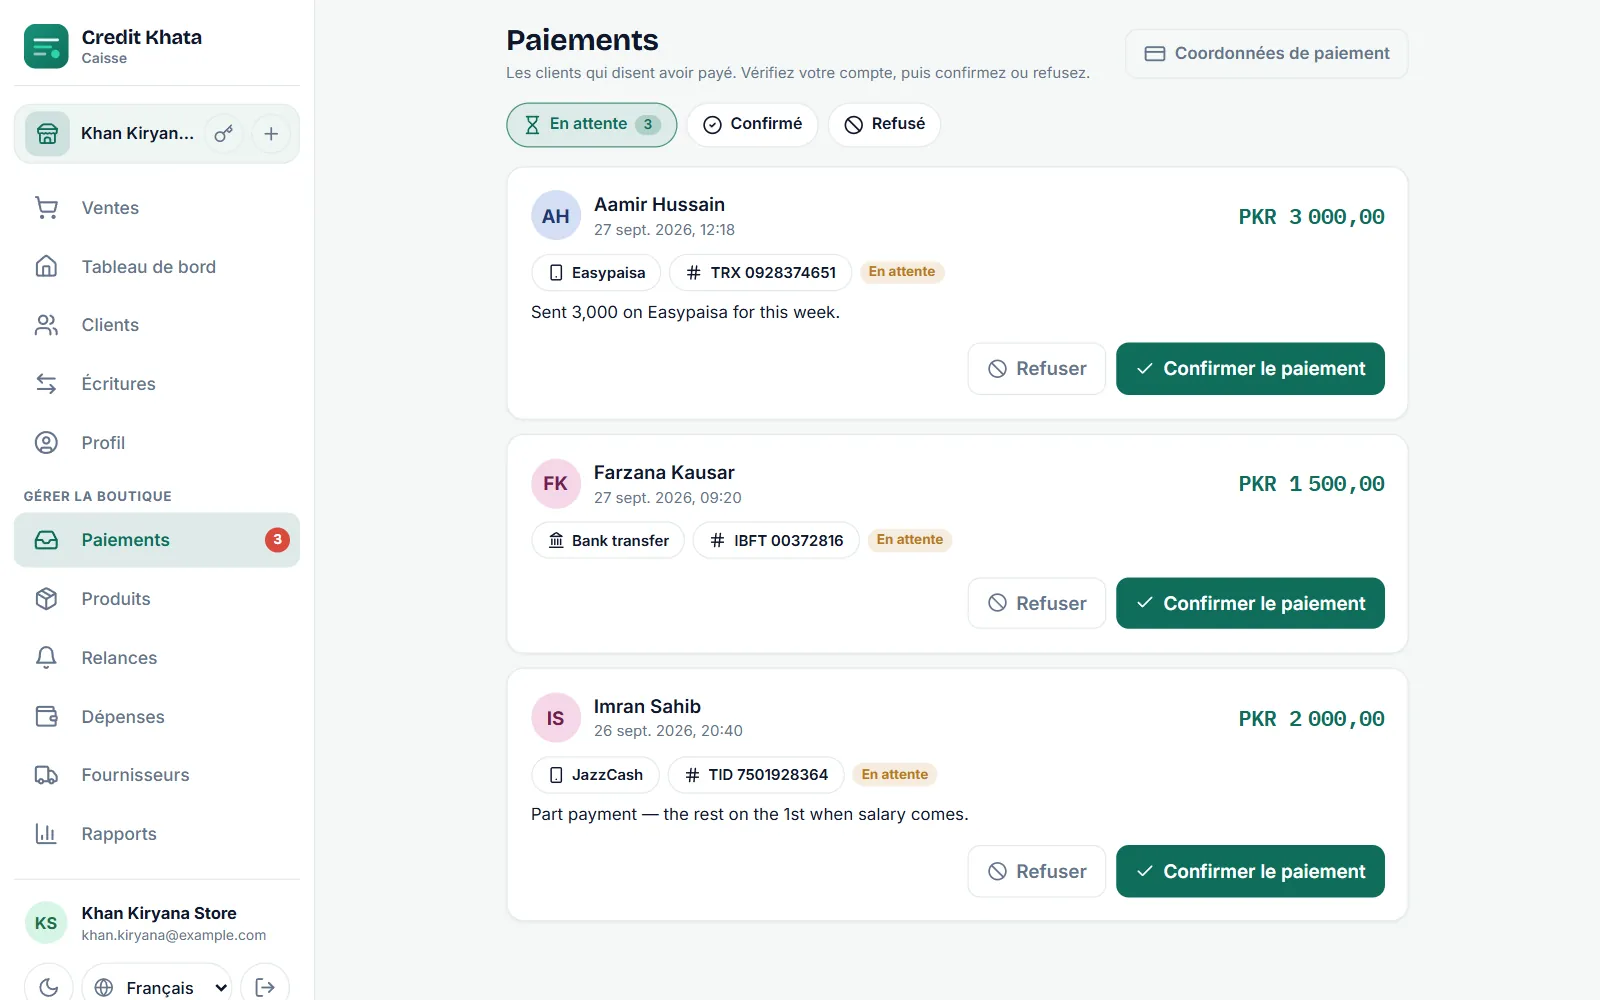Confirm Farzana Kausar's payment

tap(1250, 604)
